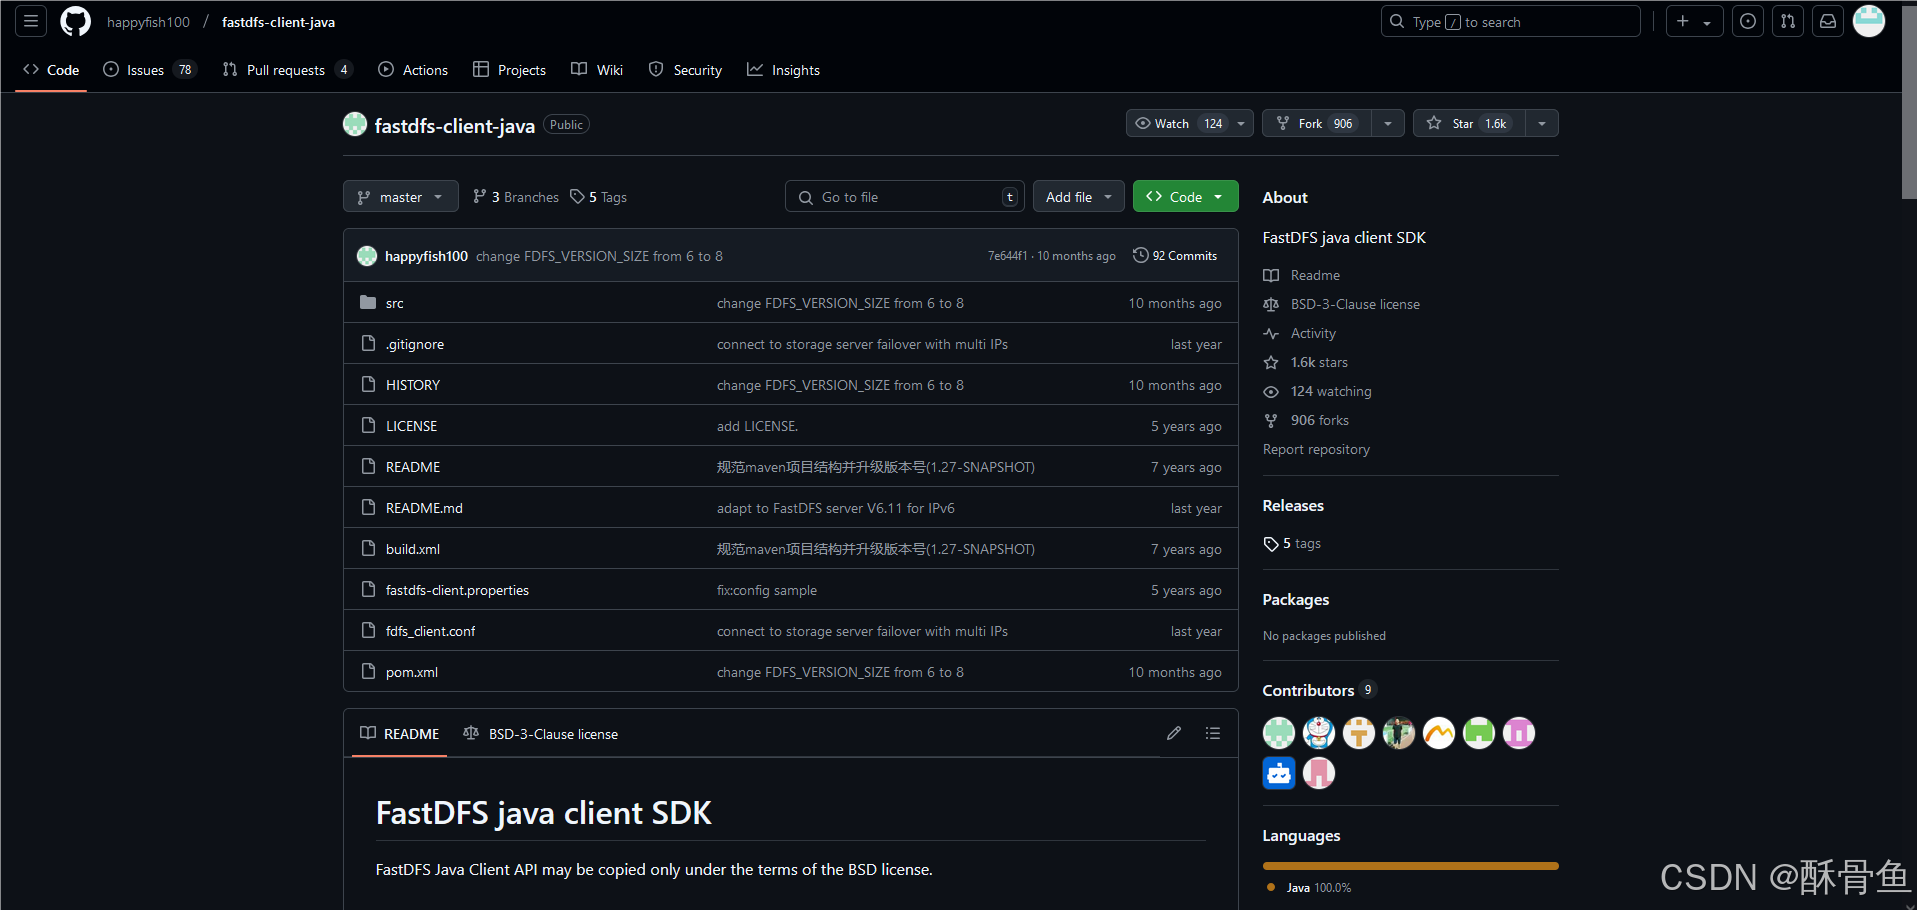Star the repository

pos(1469,123)
